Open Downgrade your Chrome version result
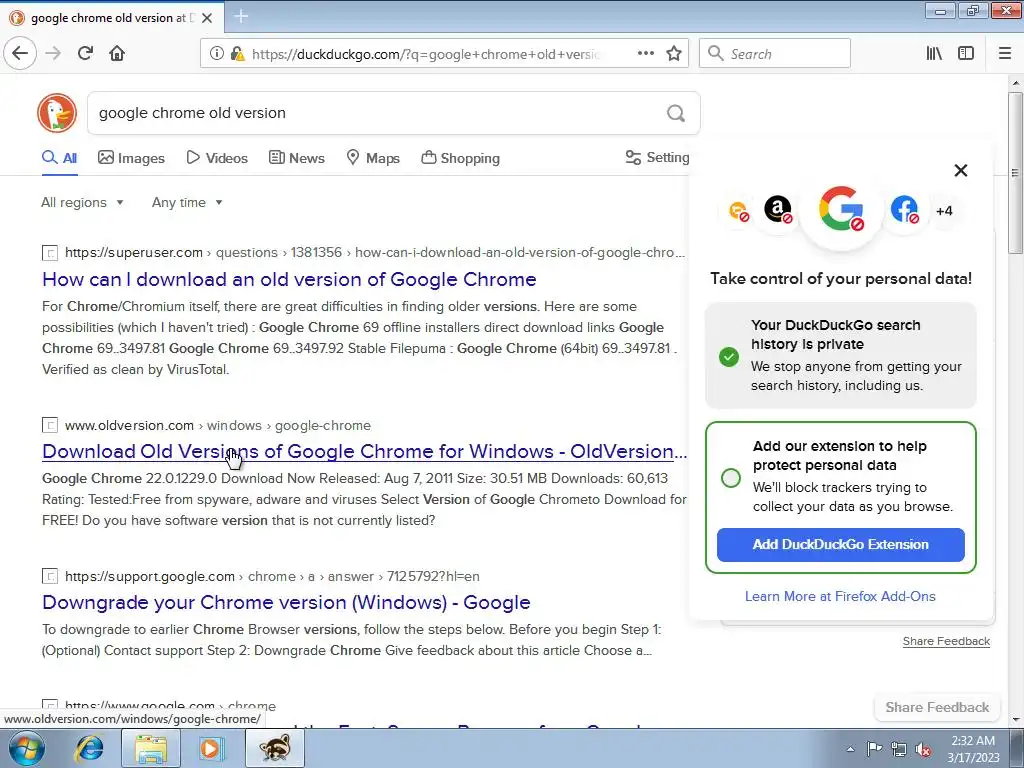The height and width of the screenshot is (768, 1024). 286,602
